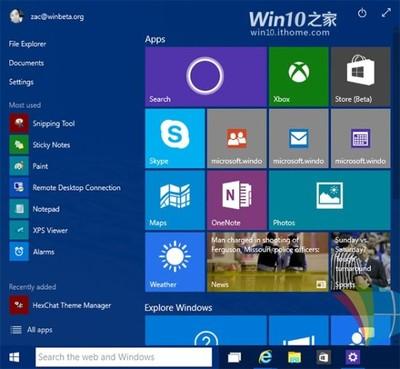Viewport: 400px width, 369px height.
Task: Launch the OneNote tile
Action: click(x=237, y=200)
